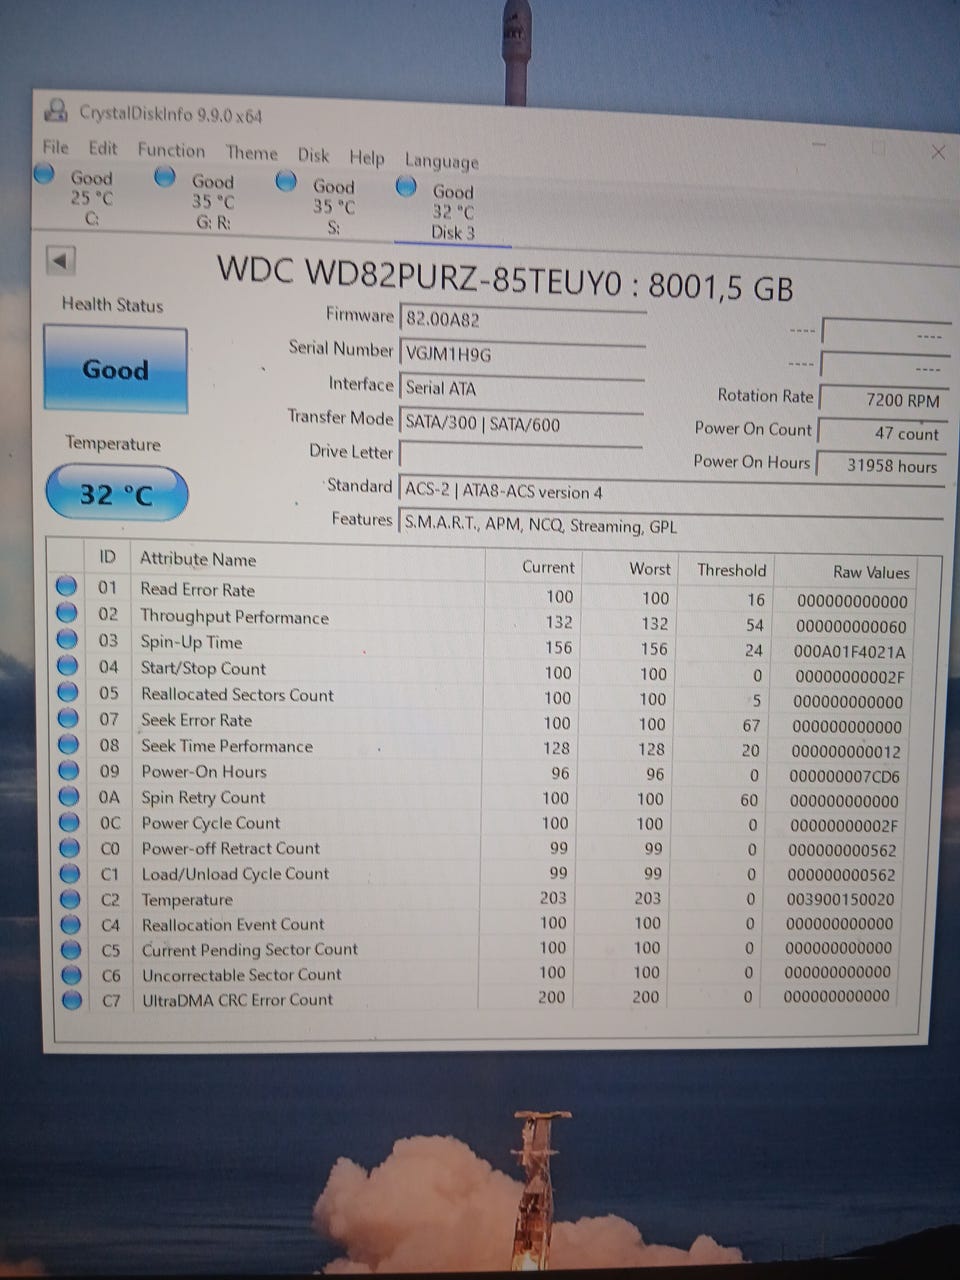The width and height of the screenshot is (960, 1280).
Task: Click status icon for Read Error Rate
Action: tap(67, 586)
